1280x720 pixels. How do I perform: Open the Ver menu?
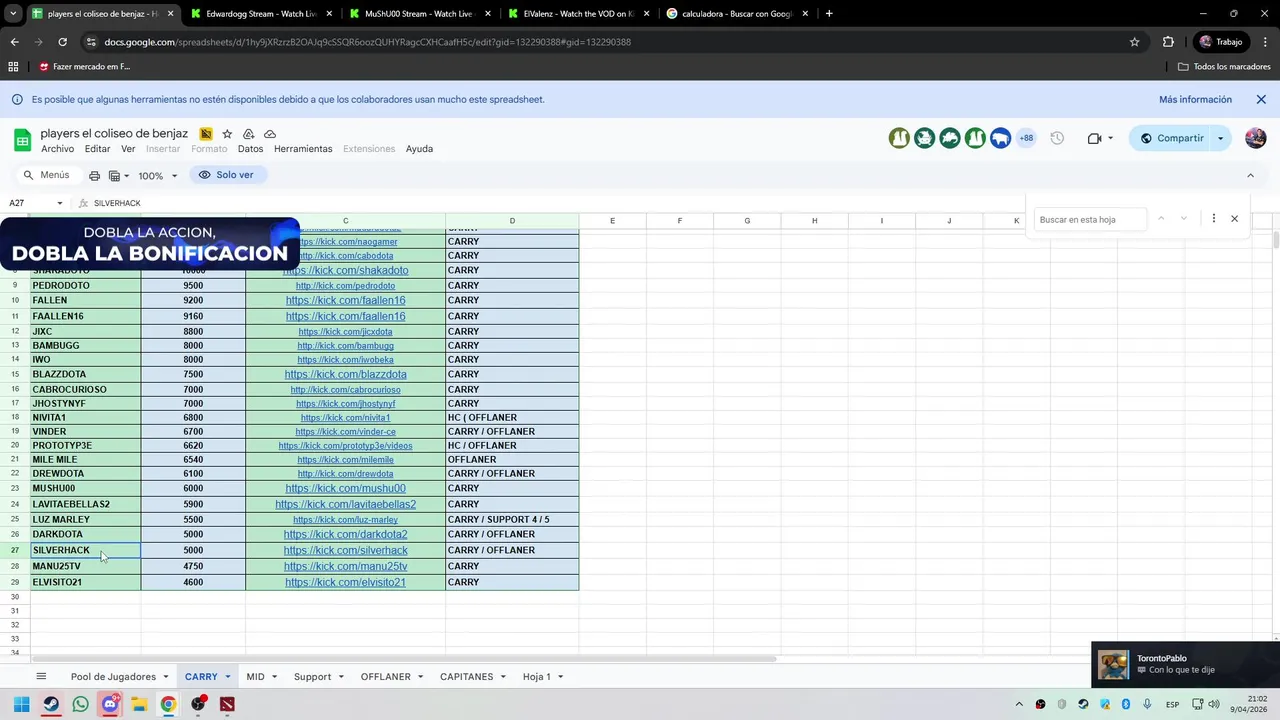click(x=128, y=149)
